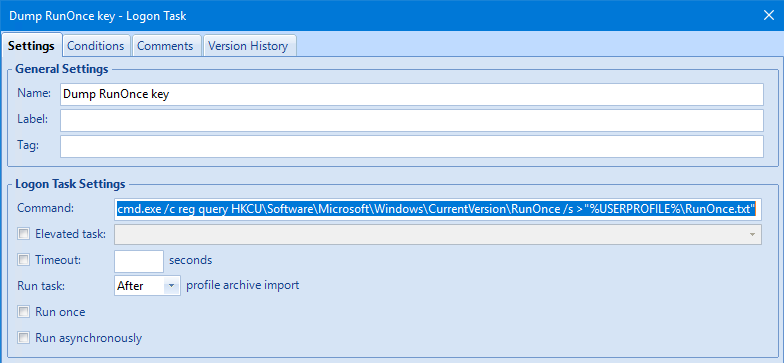Close the Logon Task dialog
Viewport: 784px width, 363px height.
(768, 16)
